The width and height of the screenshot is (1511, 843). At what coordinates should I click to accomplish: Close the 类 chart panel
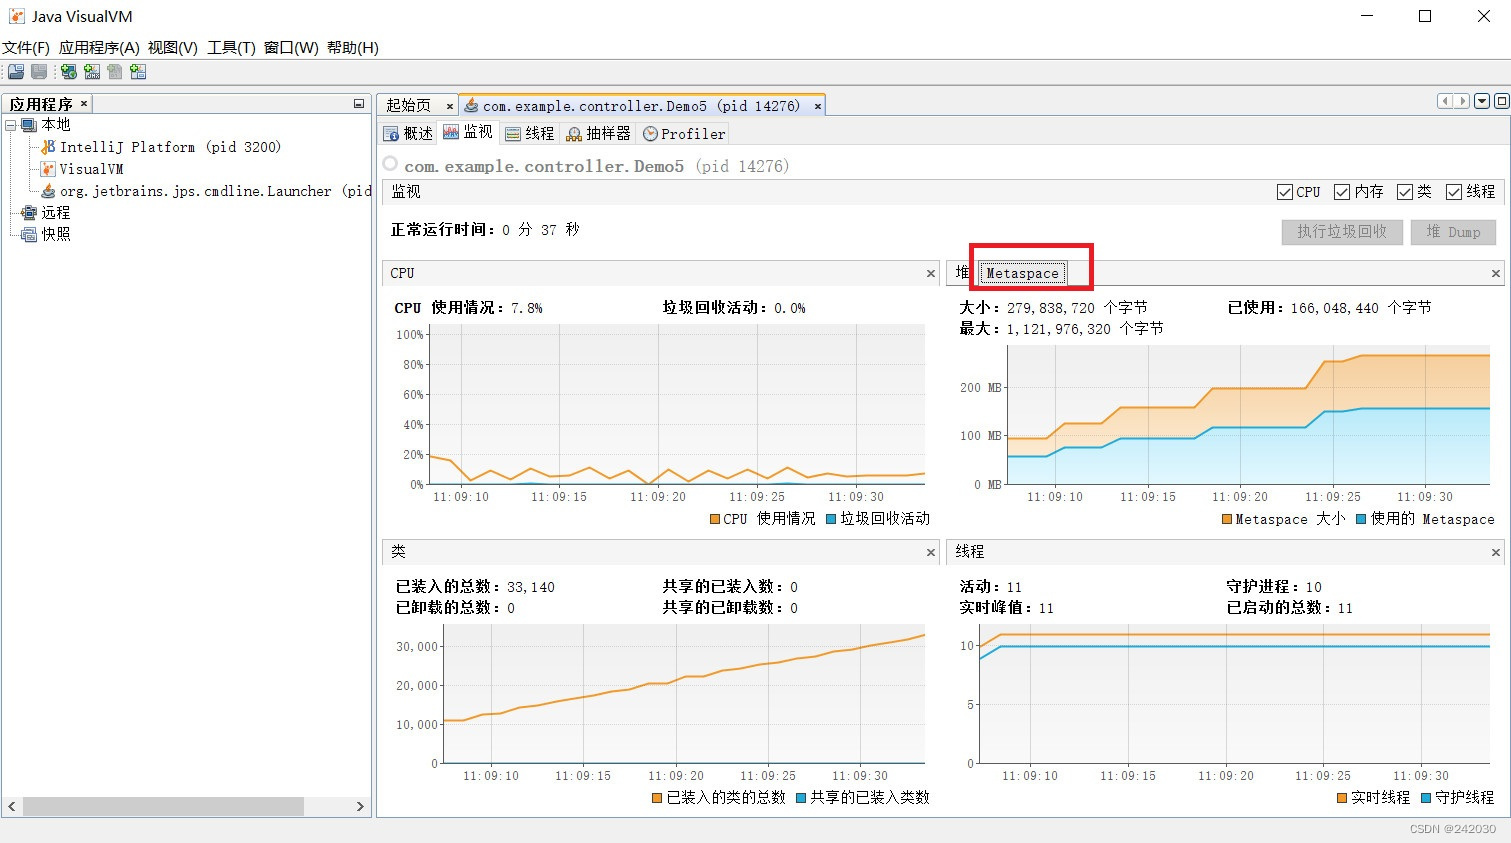point(931,552)
